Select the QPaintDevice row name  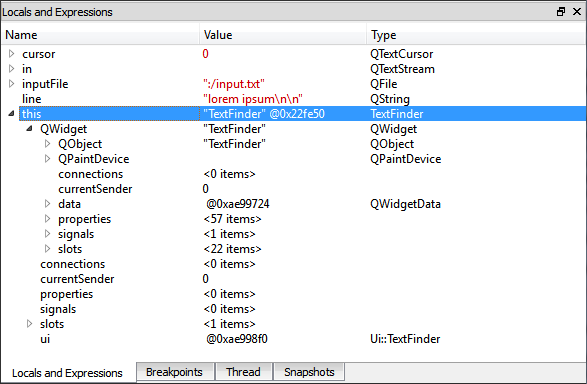94,159
